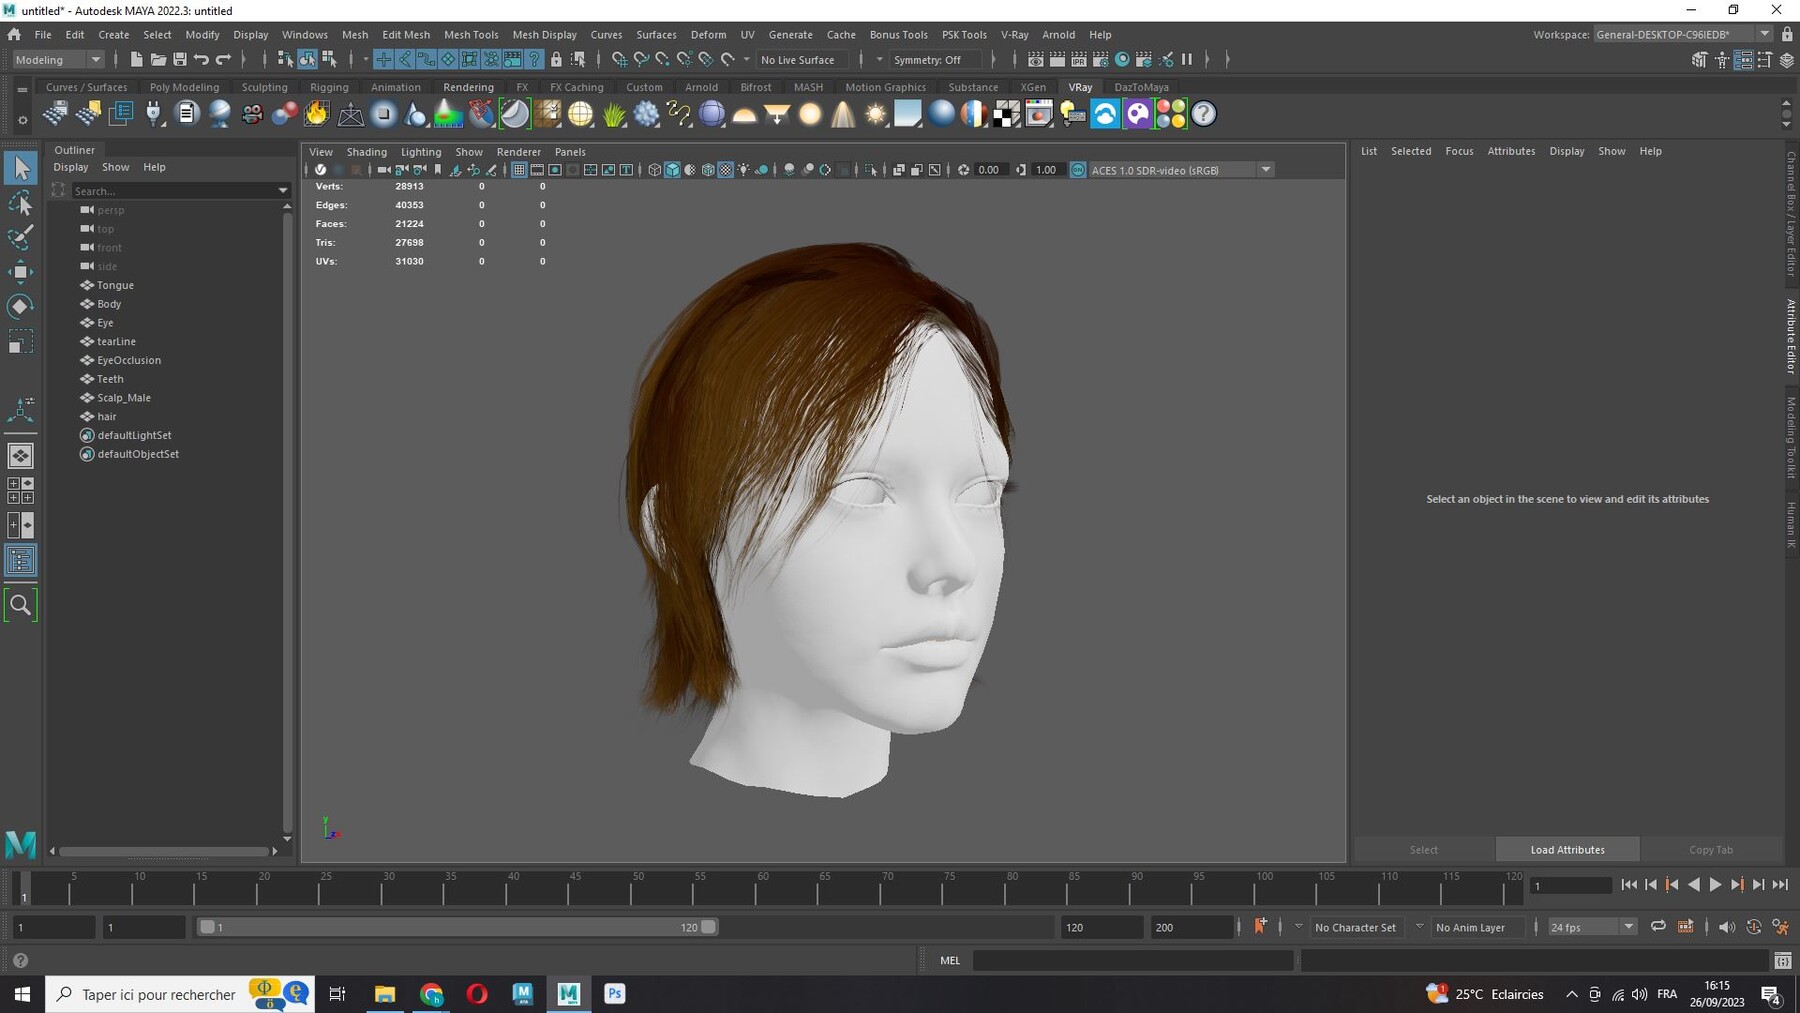Image resolution: width=1800 pixels, height=1013 pixels.
Task: Choose the Rotate tool
Action: [21, 306]
